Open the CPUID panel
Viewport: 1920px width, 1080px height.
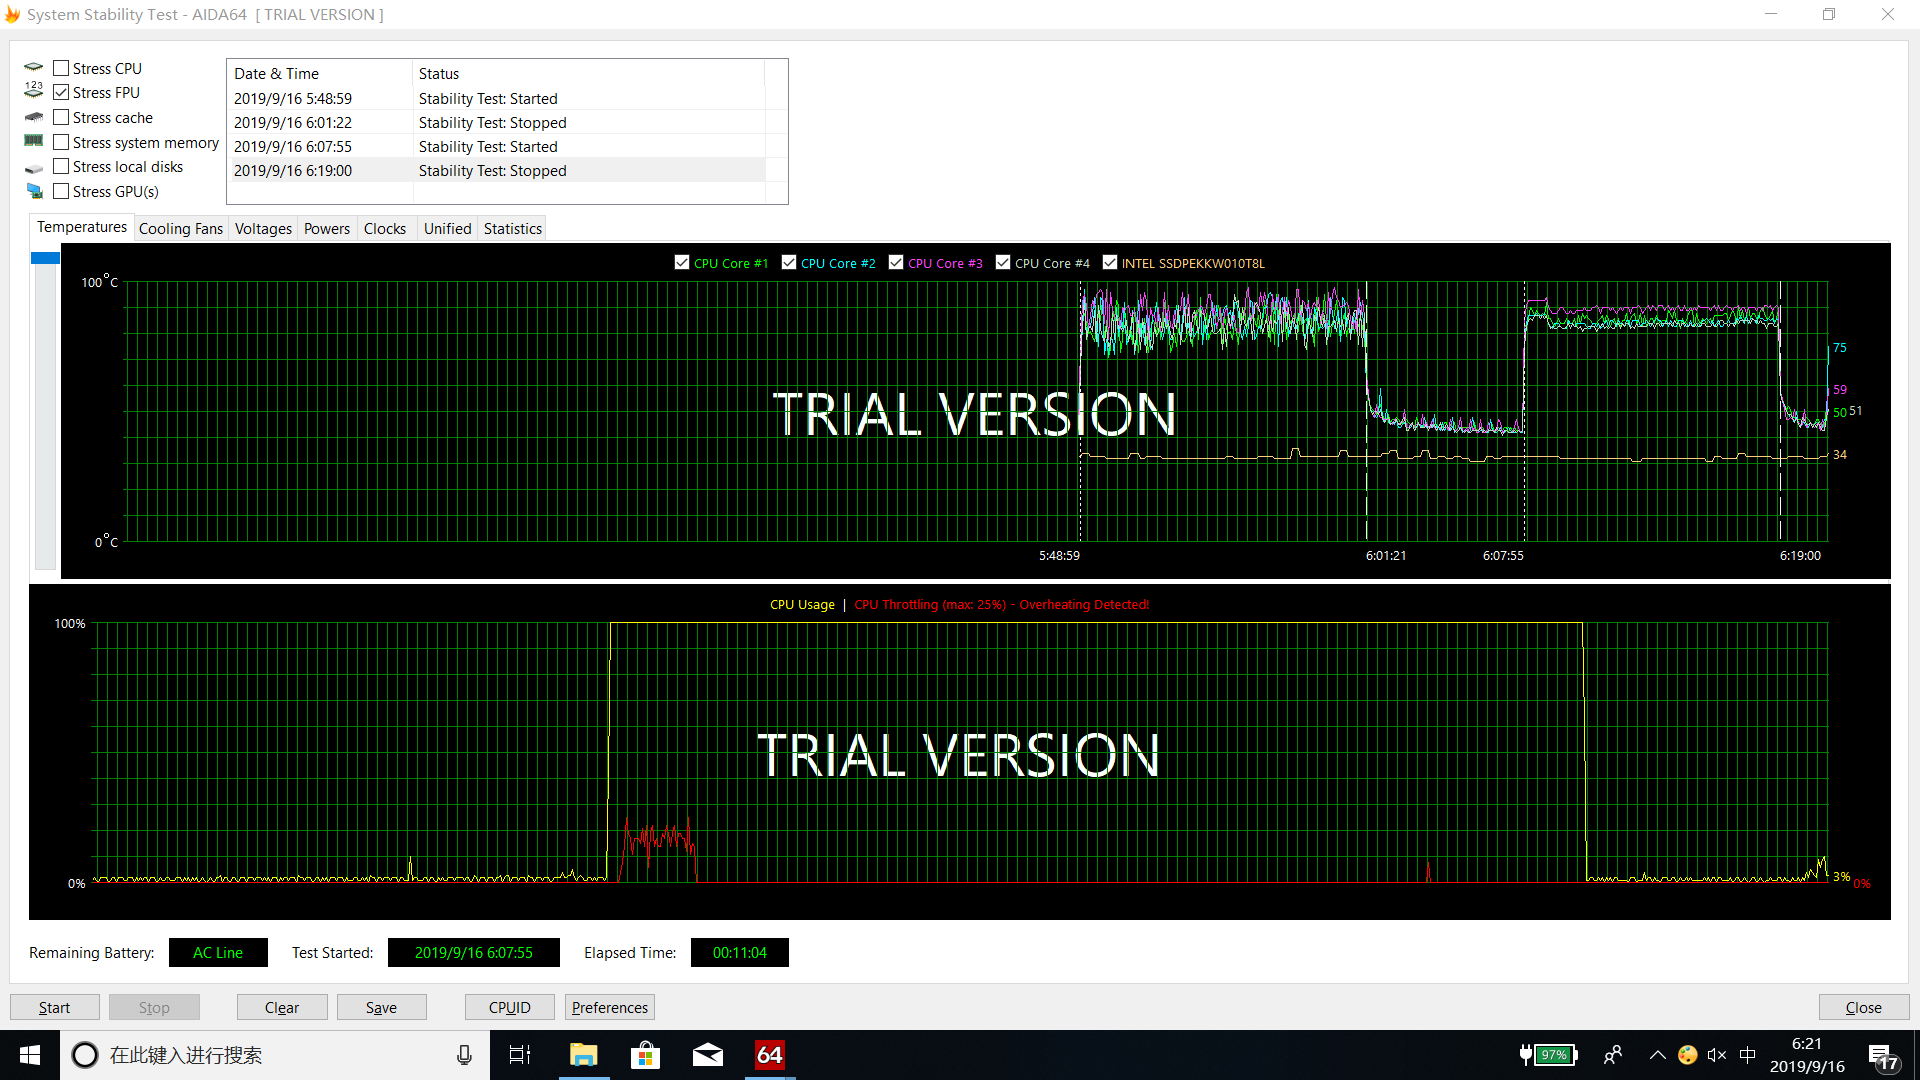click(x=509, y=1007)
